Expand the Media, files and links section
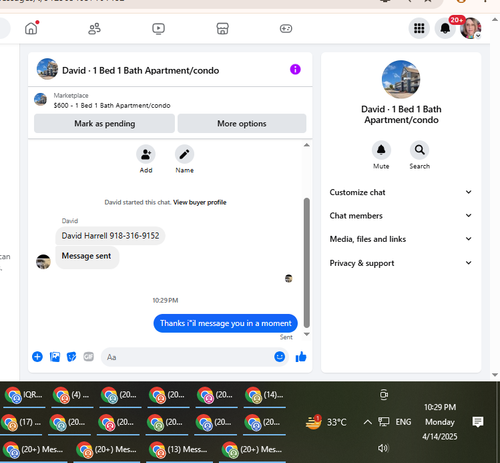Screen dimensions: 500x463 tap(401, 239)
